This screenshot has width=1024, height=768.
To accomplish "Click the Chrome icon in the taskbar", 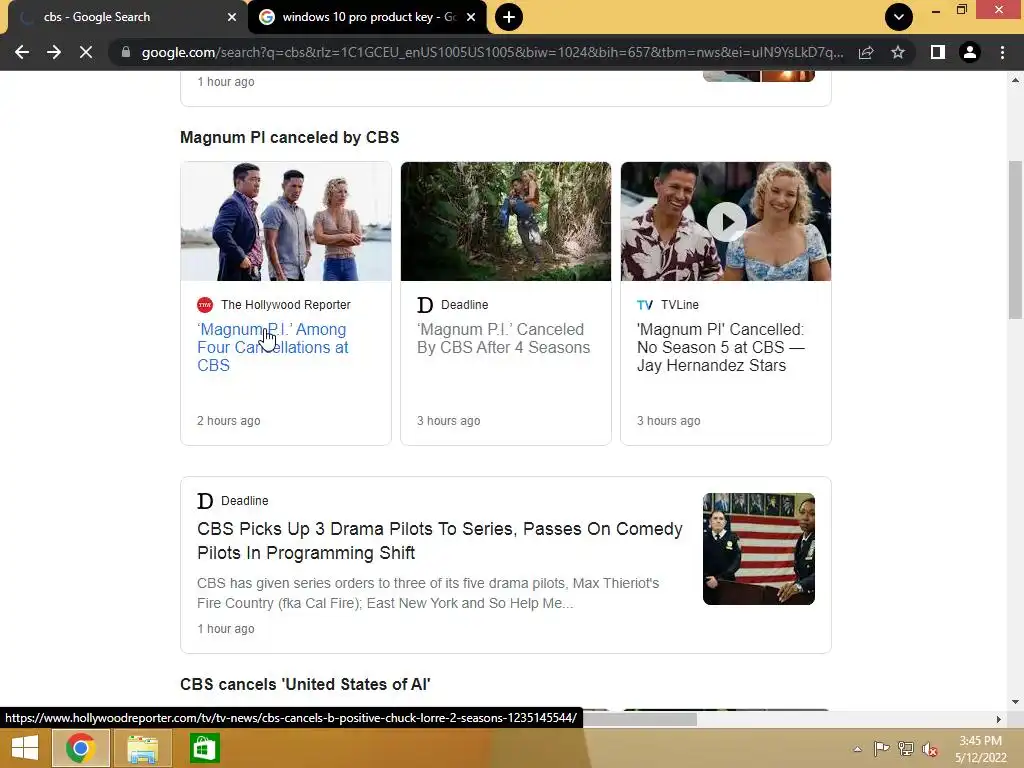I will 80,748.
